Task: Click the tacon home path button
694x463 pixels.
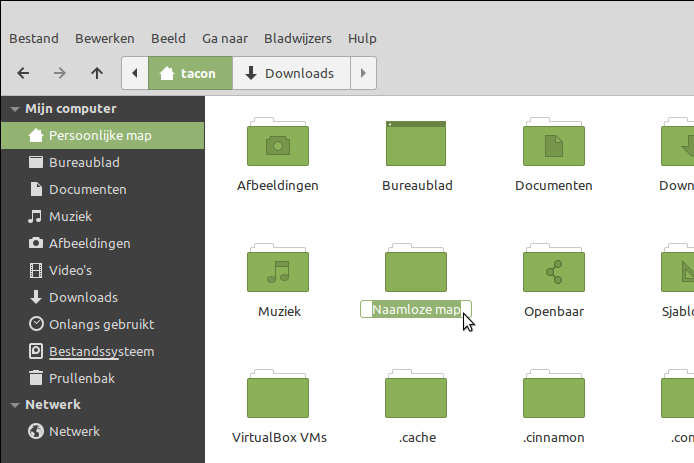Action: point(190,73)
